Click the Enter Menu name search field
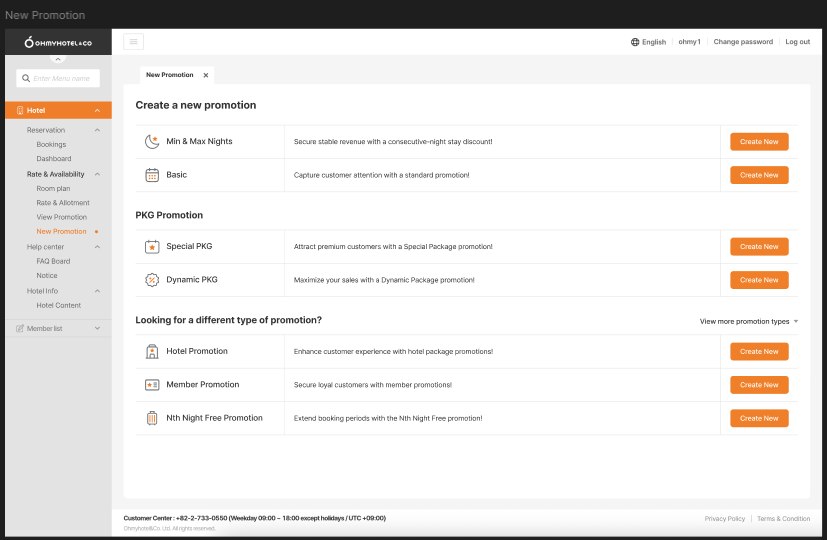 pyautogui.click(x=64, y=78)
